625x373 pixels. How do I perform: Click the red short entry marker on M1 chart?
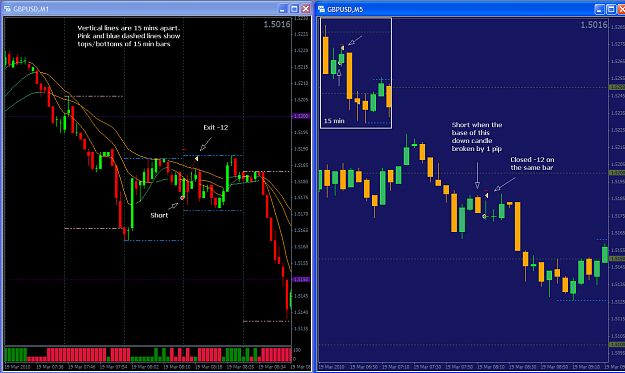tap(182, 198)
